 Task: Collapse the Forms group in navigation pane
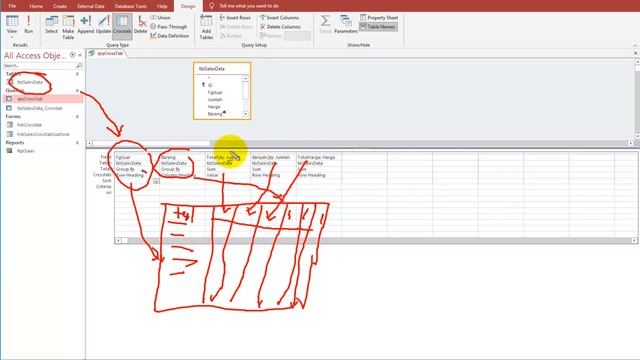(x=77, y=116)
